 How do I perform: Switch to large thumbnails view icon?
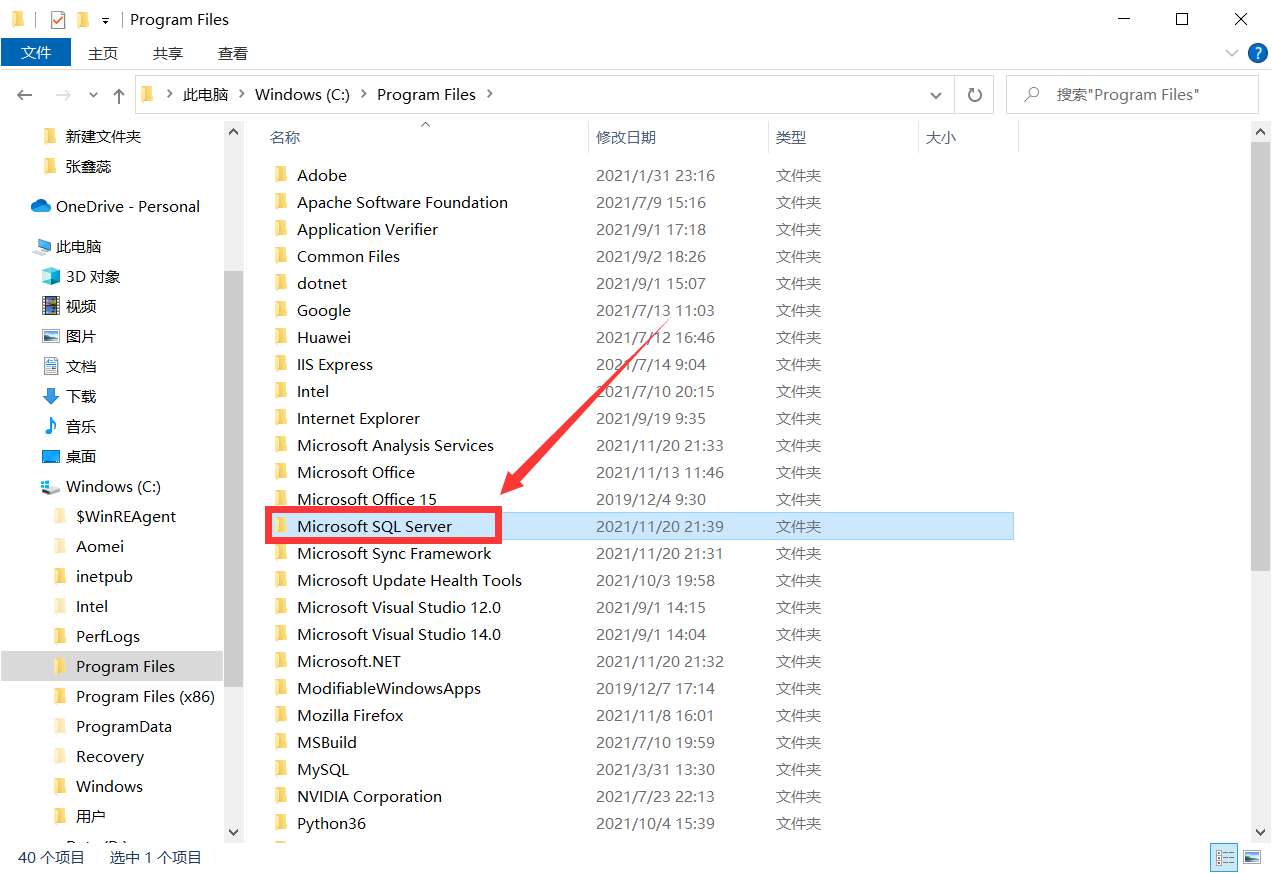coord(1251,857)
